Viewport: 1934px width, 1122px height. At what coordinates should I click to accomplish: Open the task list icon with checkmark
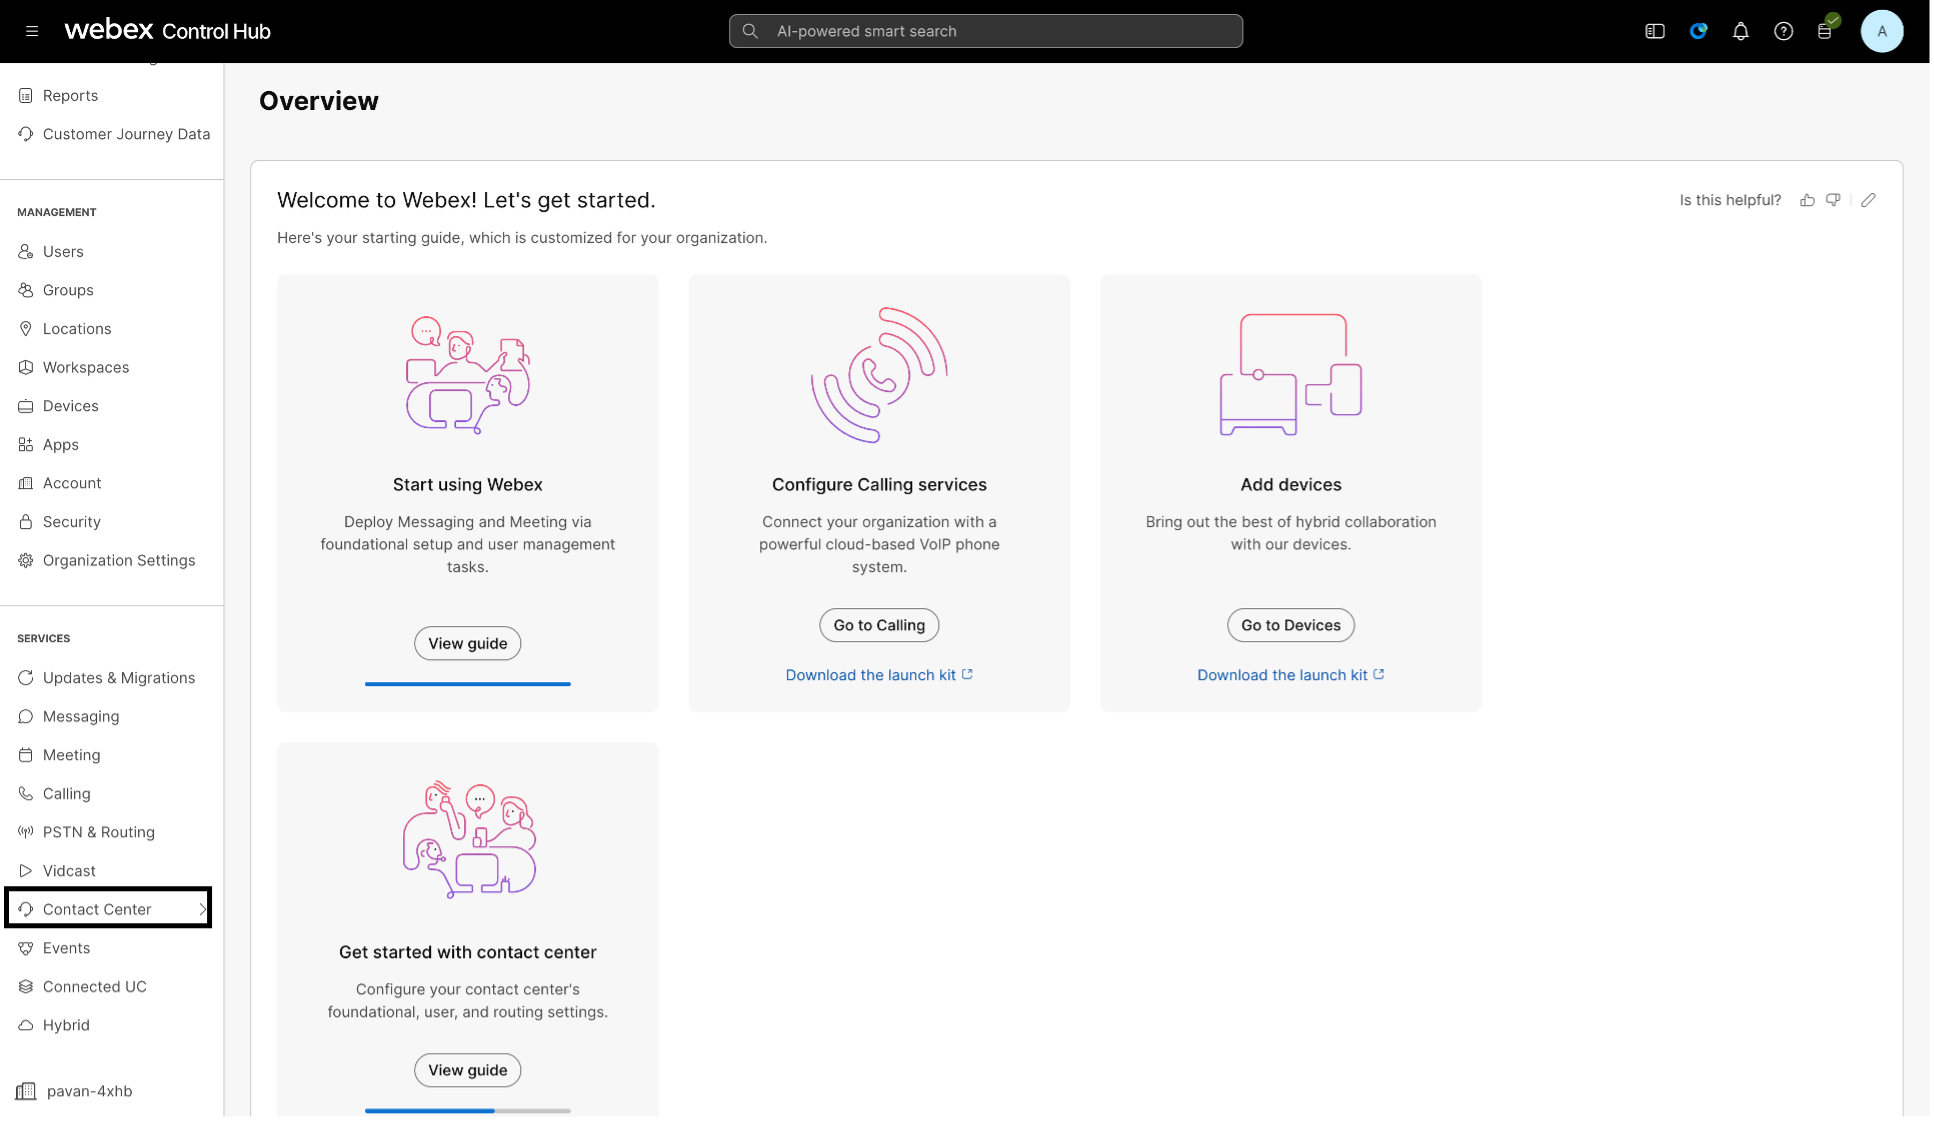1825,31
